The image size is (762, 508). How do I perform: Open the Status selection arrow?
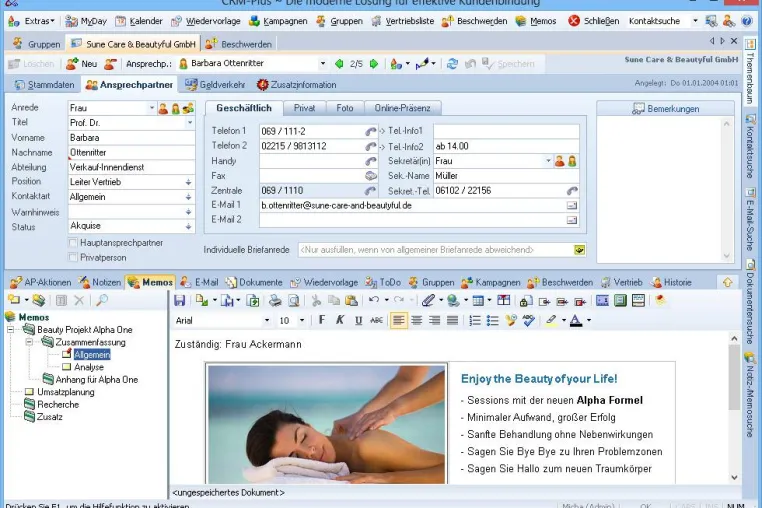point(189,227)
